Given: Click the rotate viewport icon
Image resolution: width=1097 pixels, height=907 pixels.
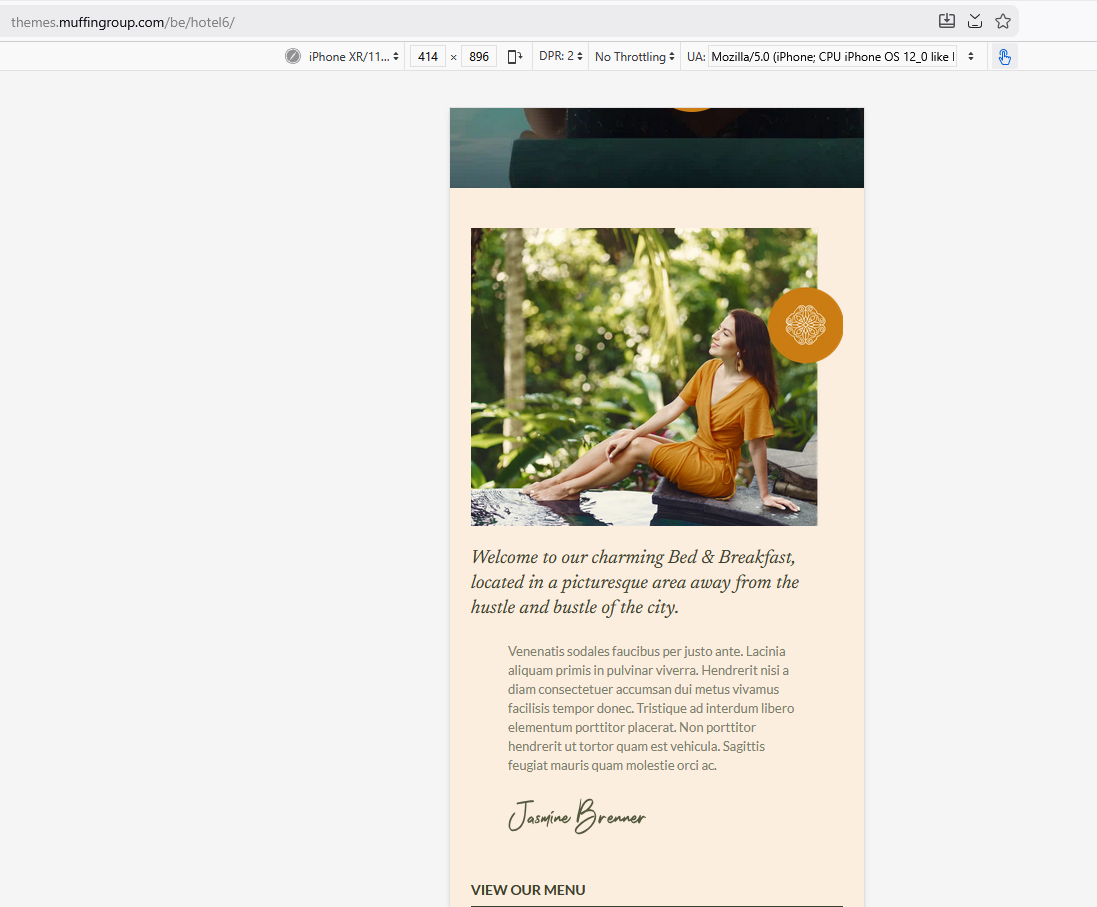Looking at the screenshot, I should [x=515, y=57].
